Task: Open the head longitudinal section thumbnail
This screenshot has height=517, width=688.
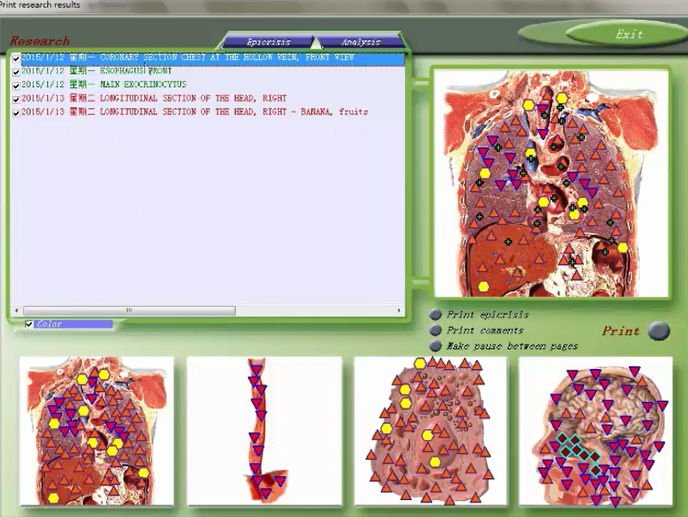Action: tap(595, 431)
